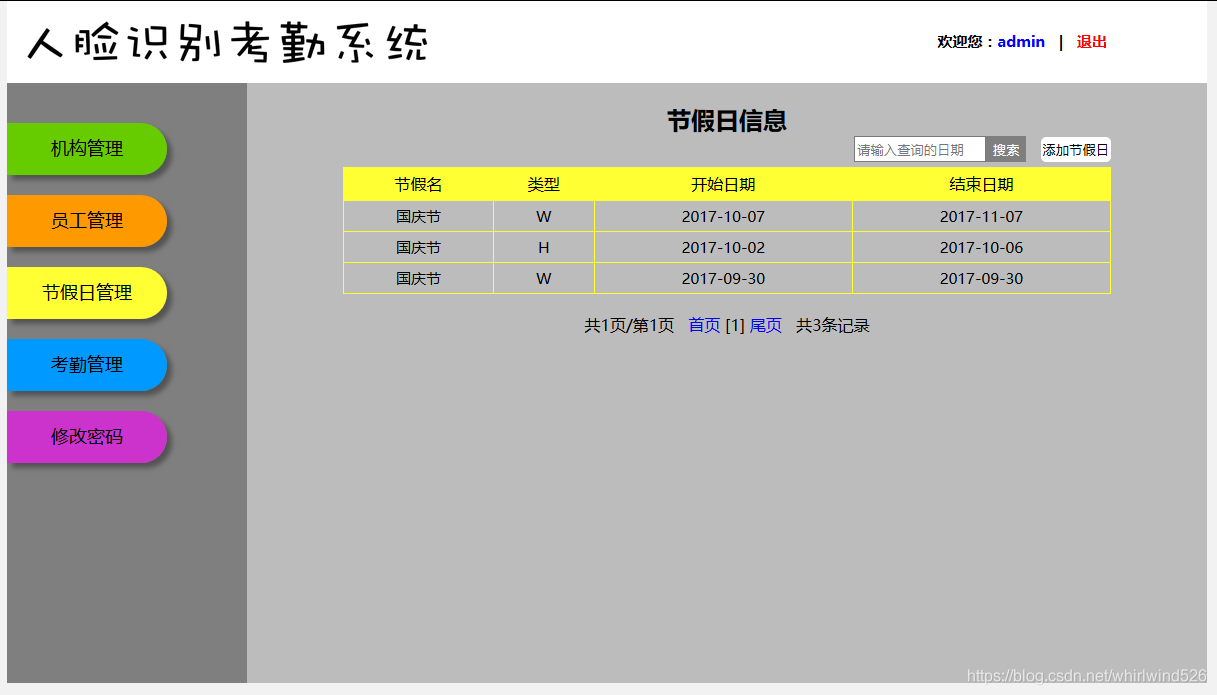The image size is (1217, 695).
Task: Click the 共1页/第1页 page indicator
Action: click(629, 326)
